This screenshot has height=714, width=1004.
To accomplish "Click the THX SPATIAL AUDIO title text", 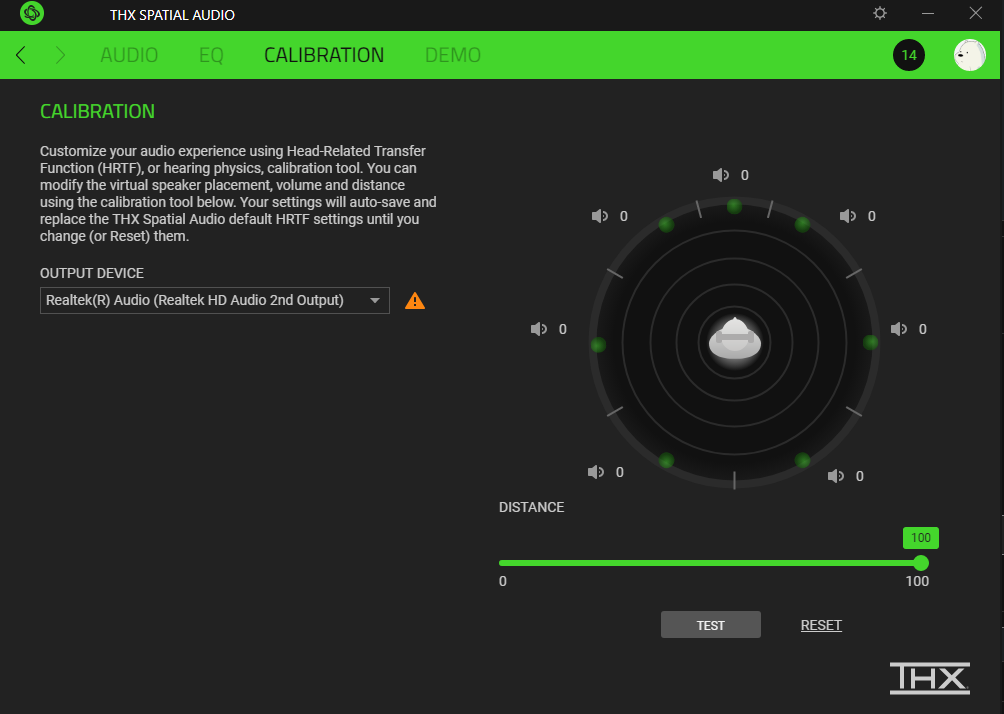I will coord(172,15).
